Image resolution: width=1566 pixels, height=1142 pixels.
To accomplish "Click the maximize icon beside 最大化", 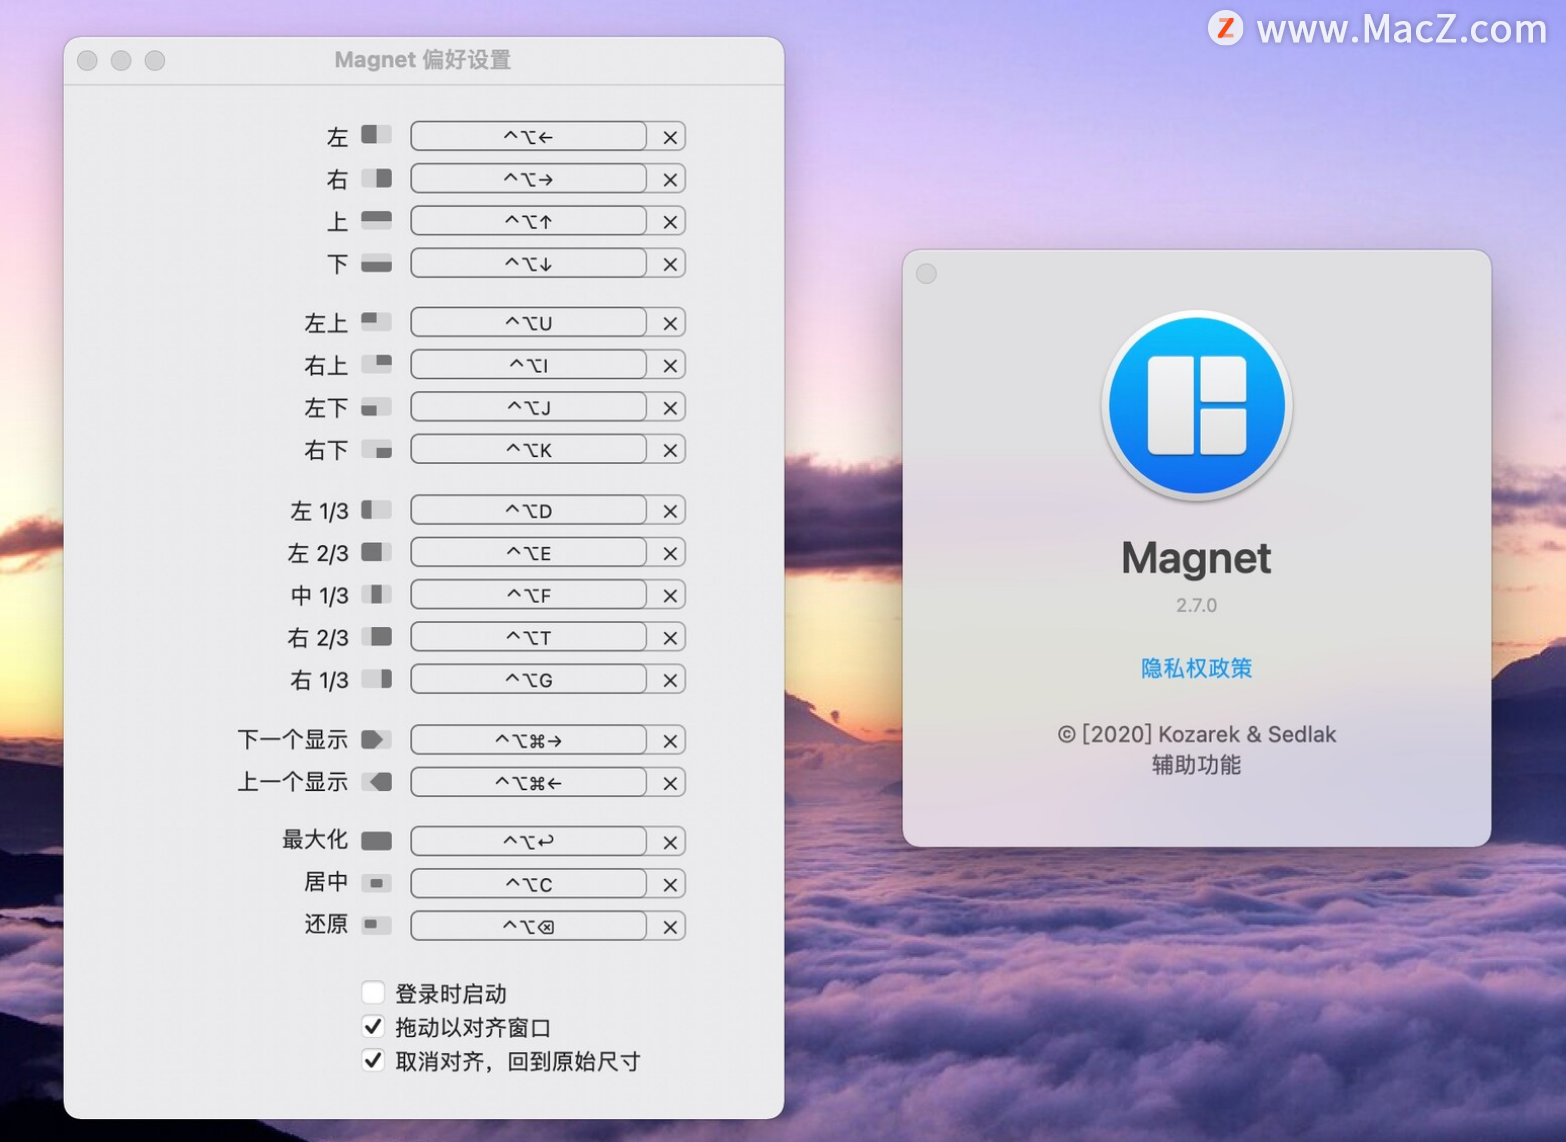I will pos(376,841).
